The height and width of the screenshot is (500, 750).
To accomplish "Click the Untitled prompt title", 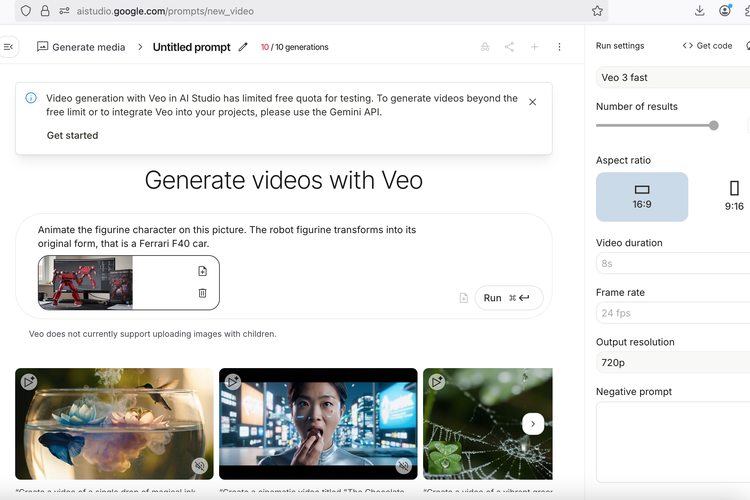I will click(x=191, y=47).
